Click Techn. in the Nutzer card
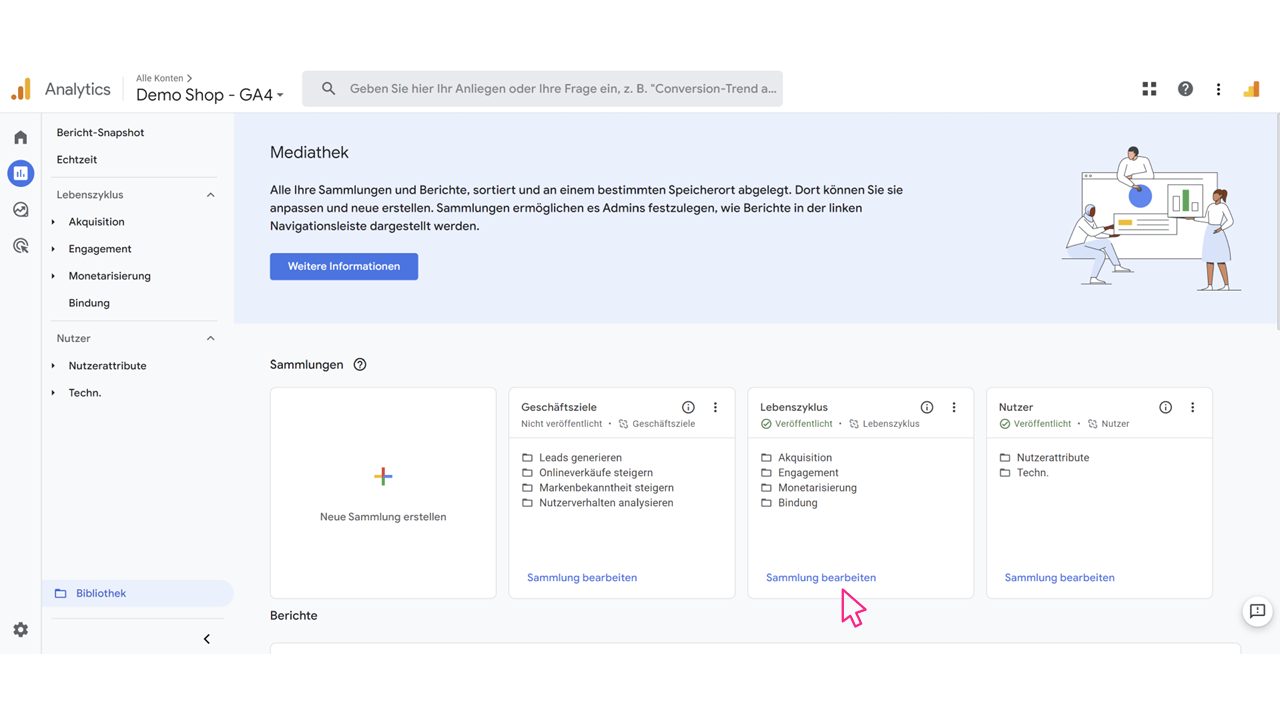1280x720 pixels. pos(1033,473)
